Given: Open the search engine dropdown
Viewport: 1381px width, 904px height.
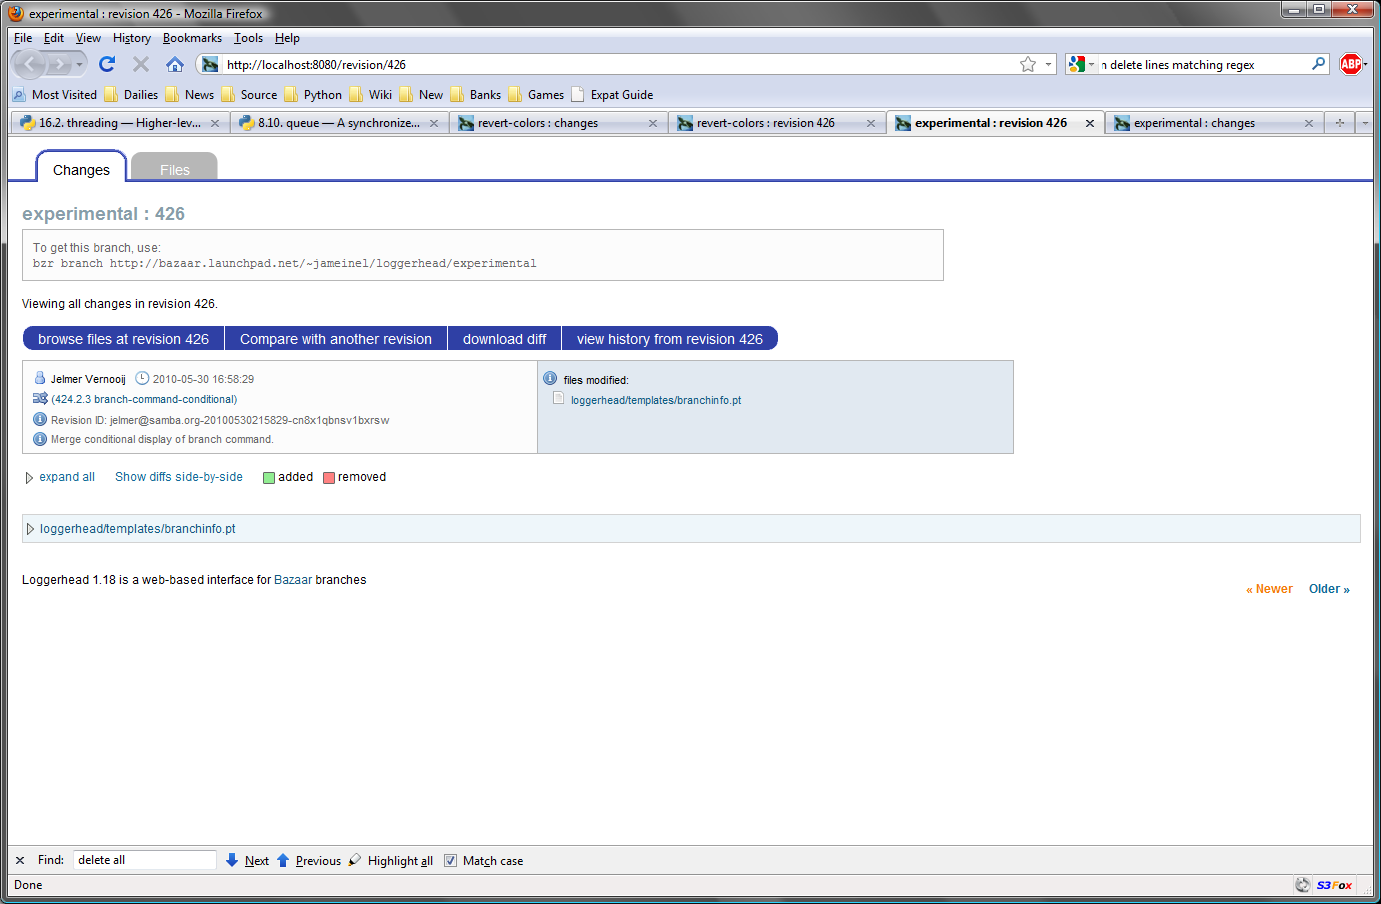Looking at the screenshot, I should click(1082, 64).
